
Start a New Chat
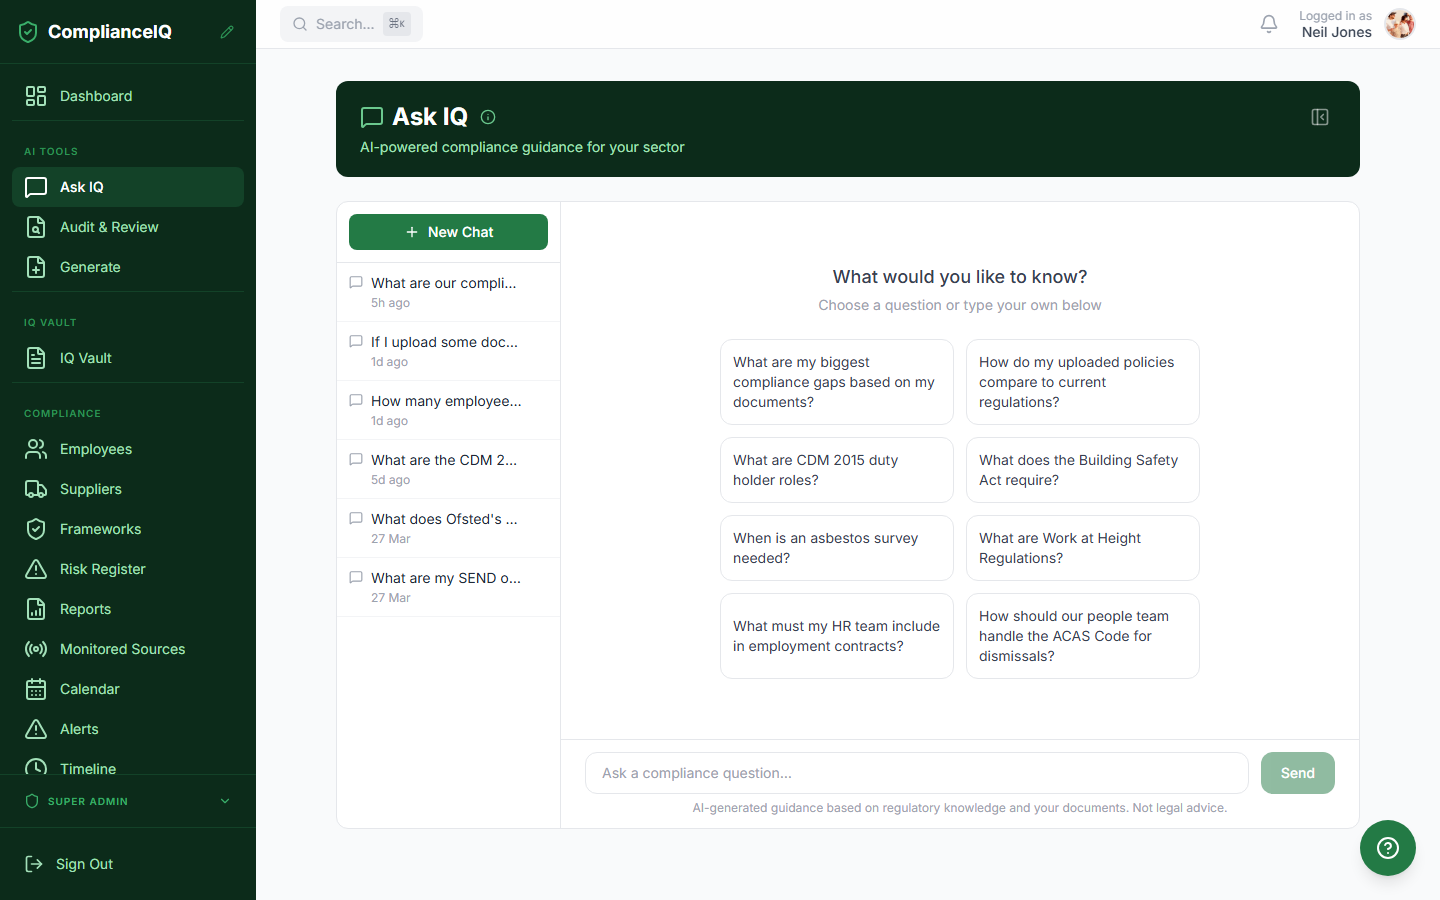click(448, 232)
